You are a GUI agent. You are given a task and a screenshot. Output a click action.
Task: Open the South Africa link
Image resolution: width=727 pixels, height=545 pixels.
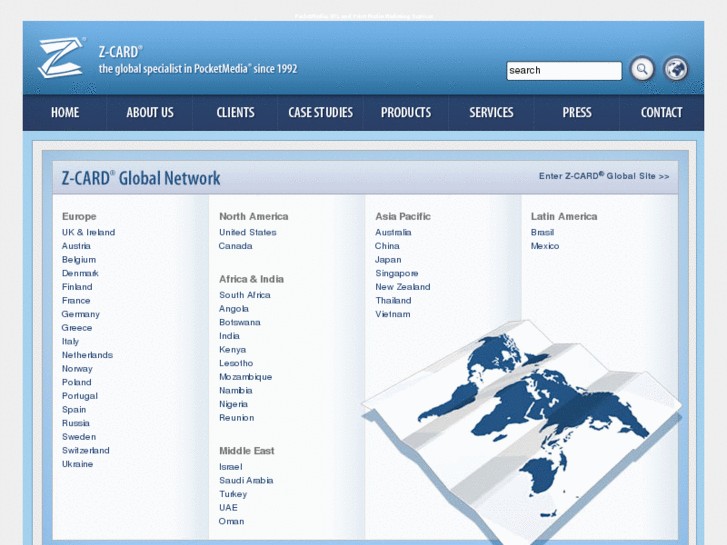[245, 295]
